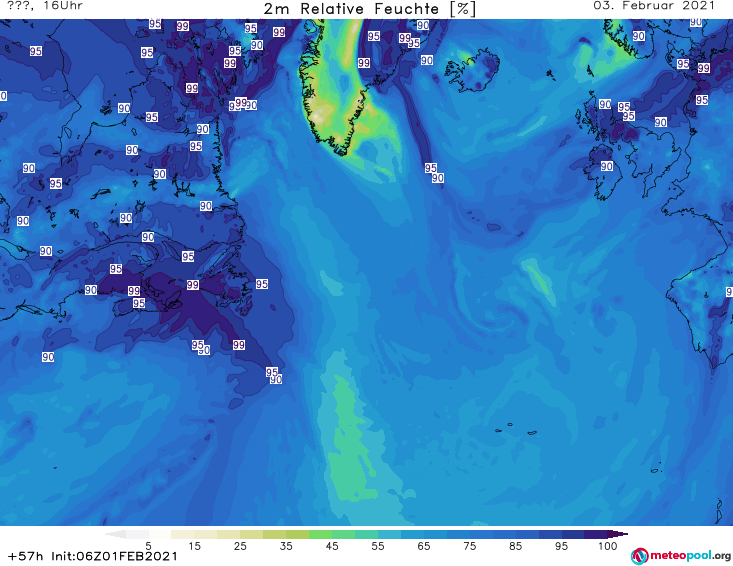Click the colorbar tick label '65'
This screenshot has width=733, height=566.
click(424, 546)
